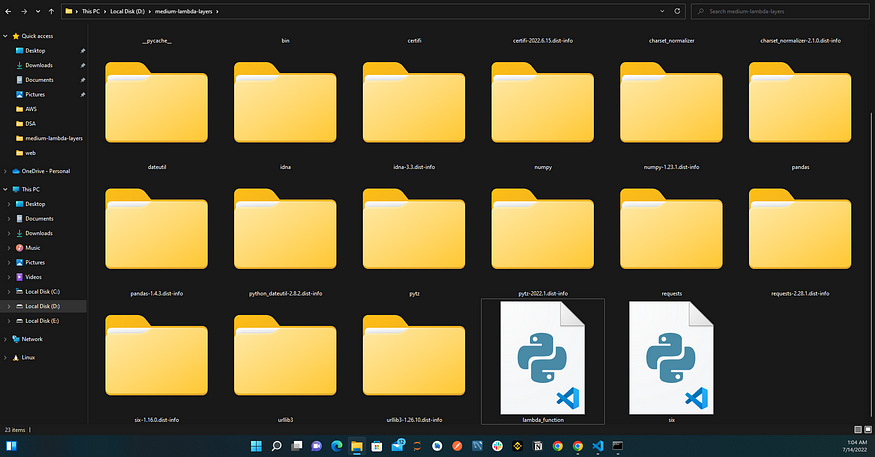
Task: Open the Terminal icon on the taskbar
Action: pos(618,446)
